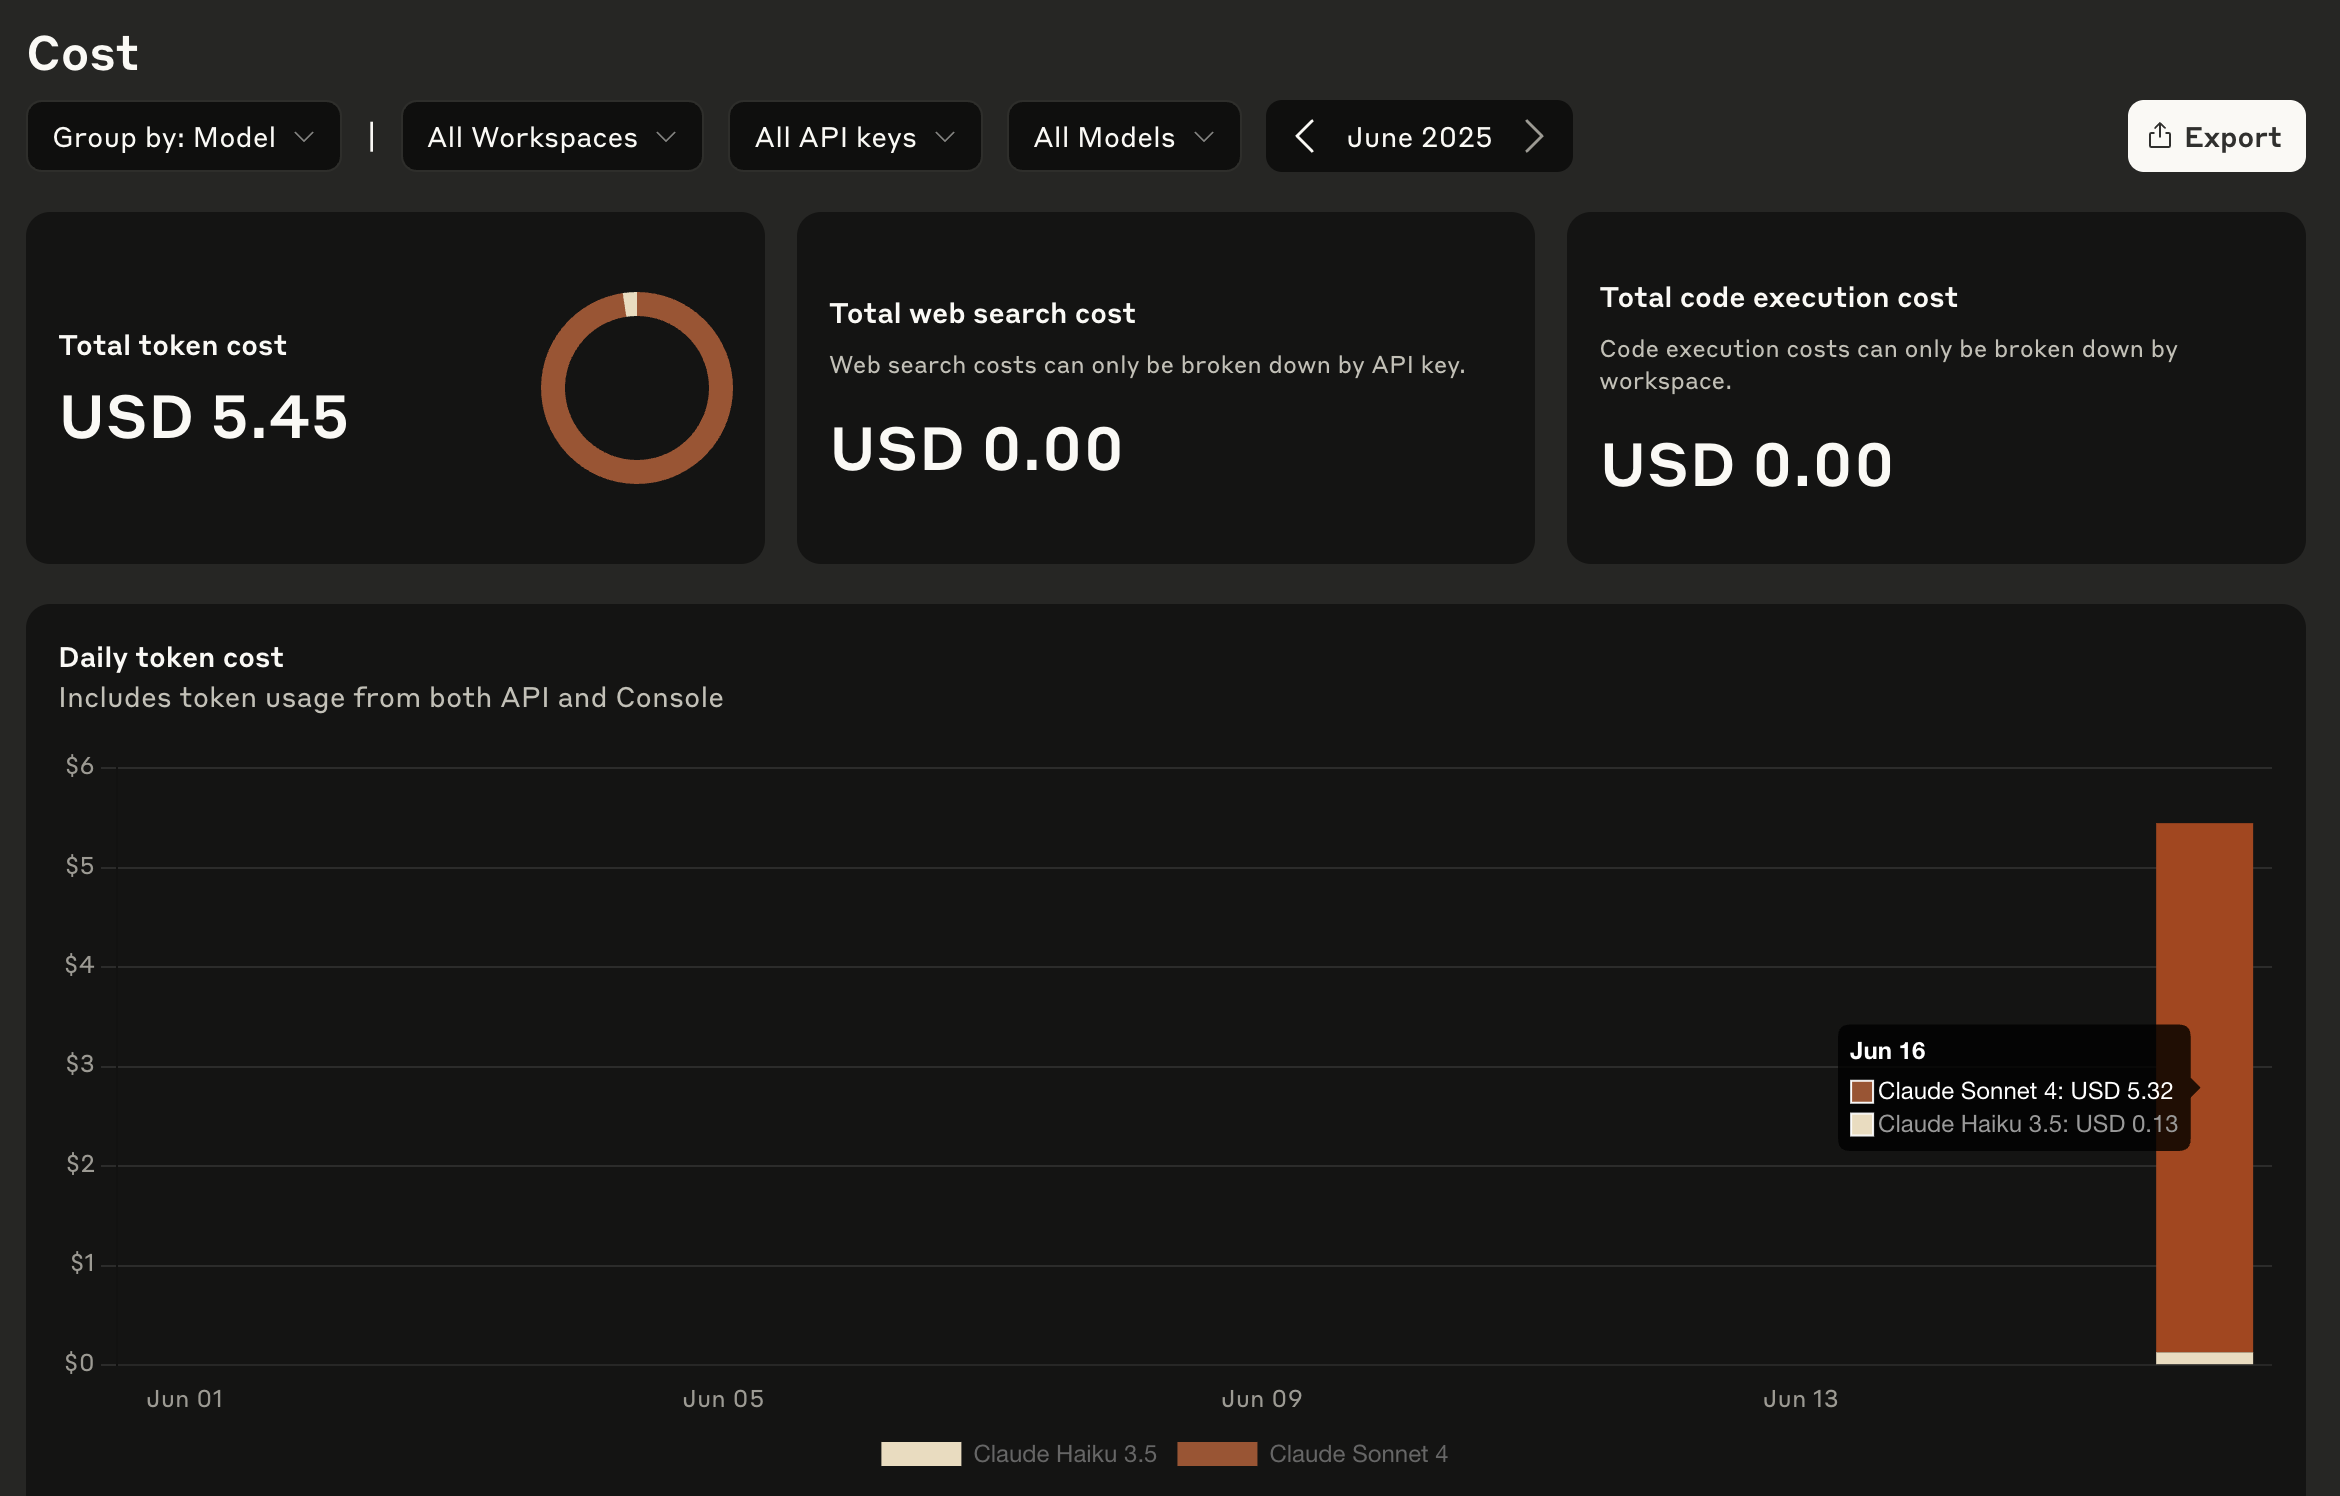Image resolution: width=2340 pixels, height=1496 pixels.
Task: Click the All Workspaces chevron arrow
Action: pyautogui.click(x=667, y=137)
